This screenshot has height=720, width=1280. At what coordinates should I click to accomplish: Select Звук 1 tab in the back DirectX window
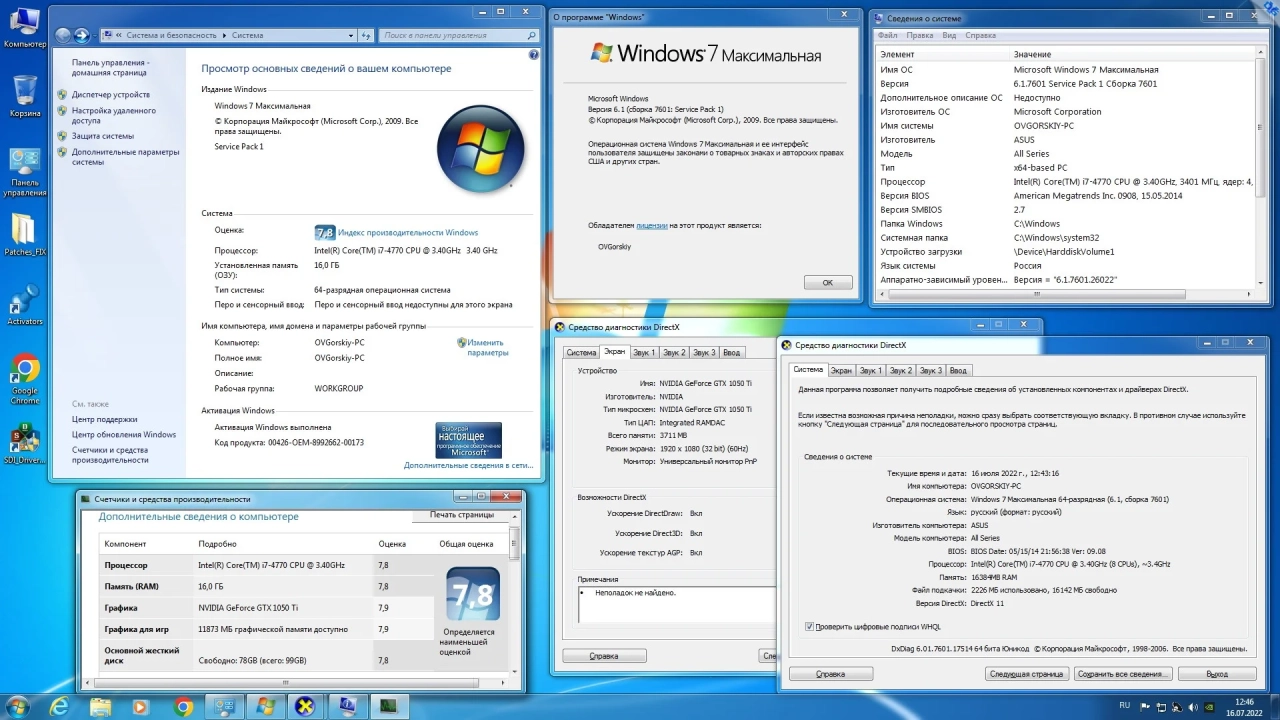click(644, 352)
